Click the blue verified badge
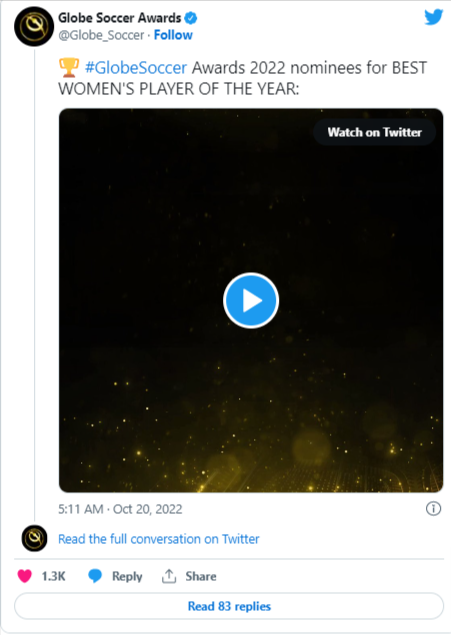This screenshot has width=451, height=635. (x=191, y=18)
